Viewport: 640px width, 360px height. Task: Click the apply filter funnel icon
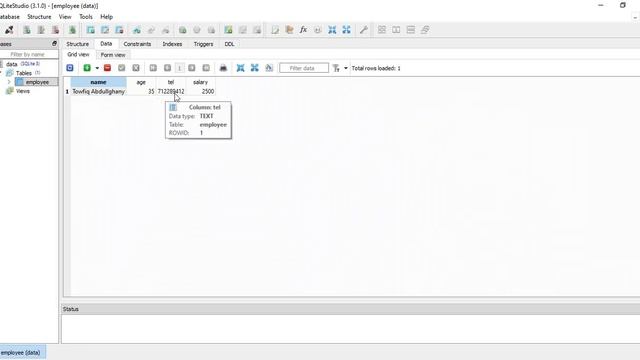(x=336, y=68)
